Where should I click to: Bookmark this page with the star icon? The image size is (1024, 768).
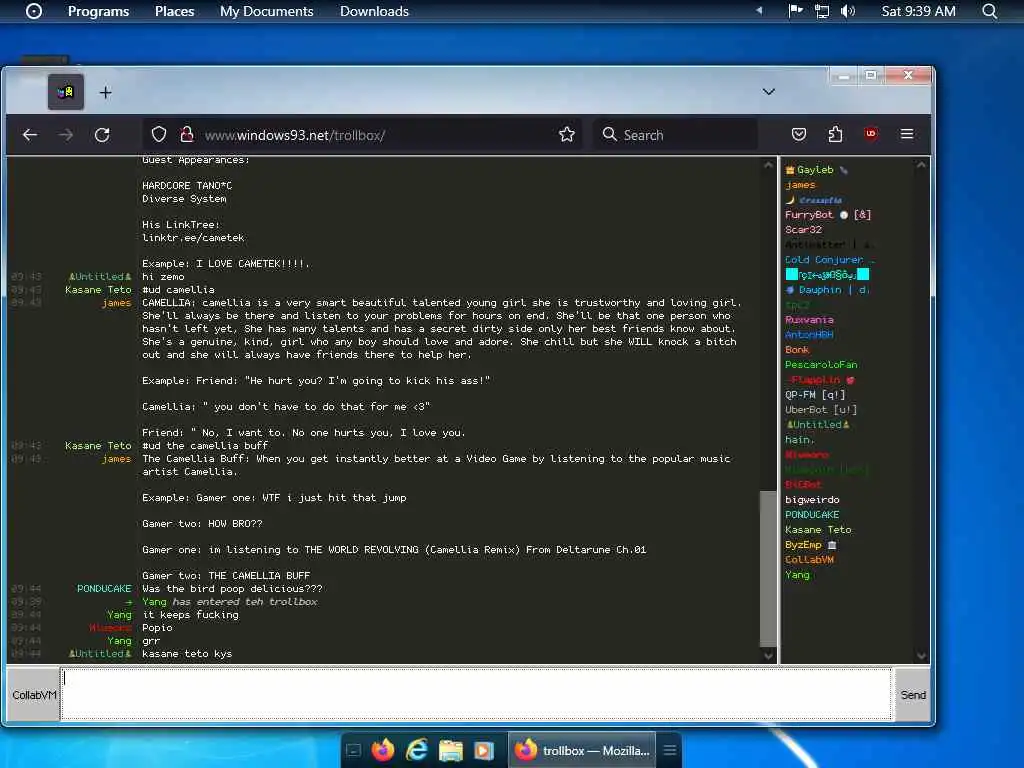pyautogui.click(x=567, y=135)
